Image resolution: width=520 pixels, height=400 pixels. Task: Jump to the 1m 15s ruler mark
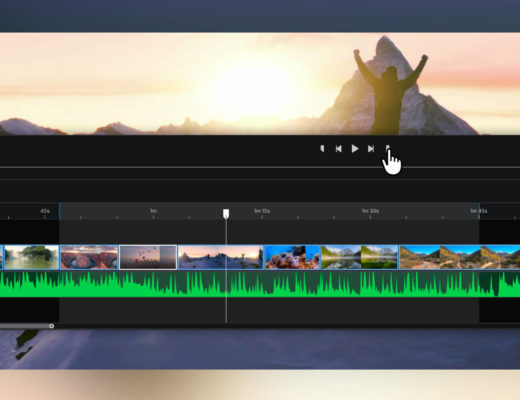click(262, 211)
